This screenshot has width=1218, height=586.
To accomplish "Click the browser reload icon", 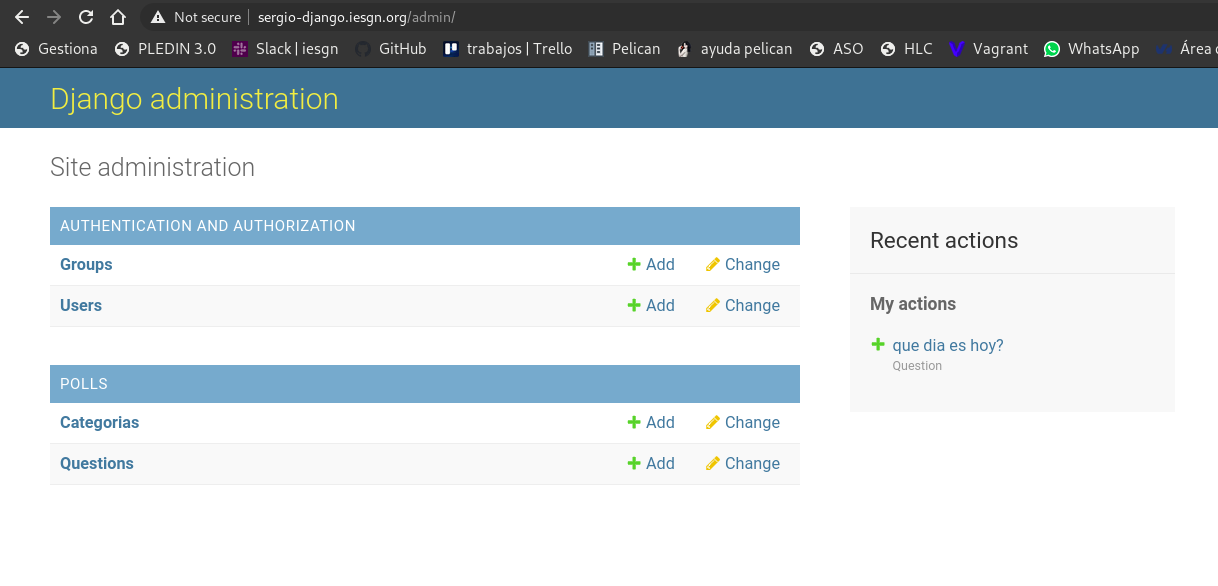I will [x=86, y=17].
